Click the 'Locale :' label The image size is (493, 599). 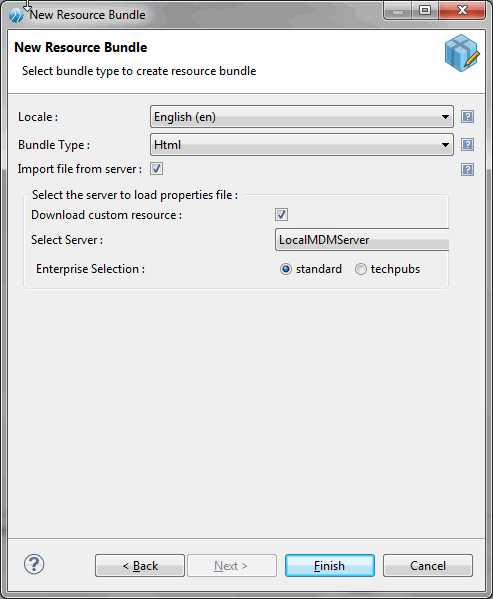pos(38,117)
